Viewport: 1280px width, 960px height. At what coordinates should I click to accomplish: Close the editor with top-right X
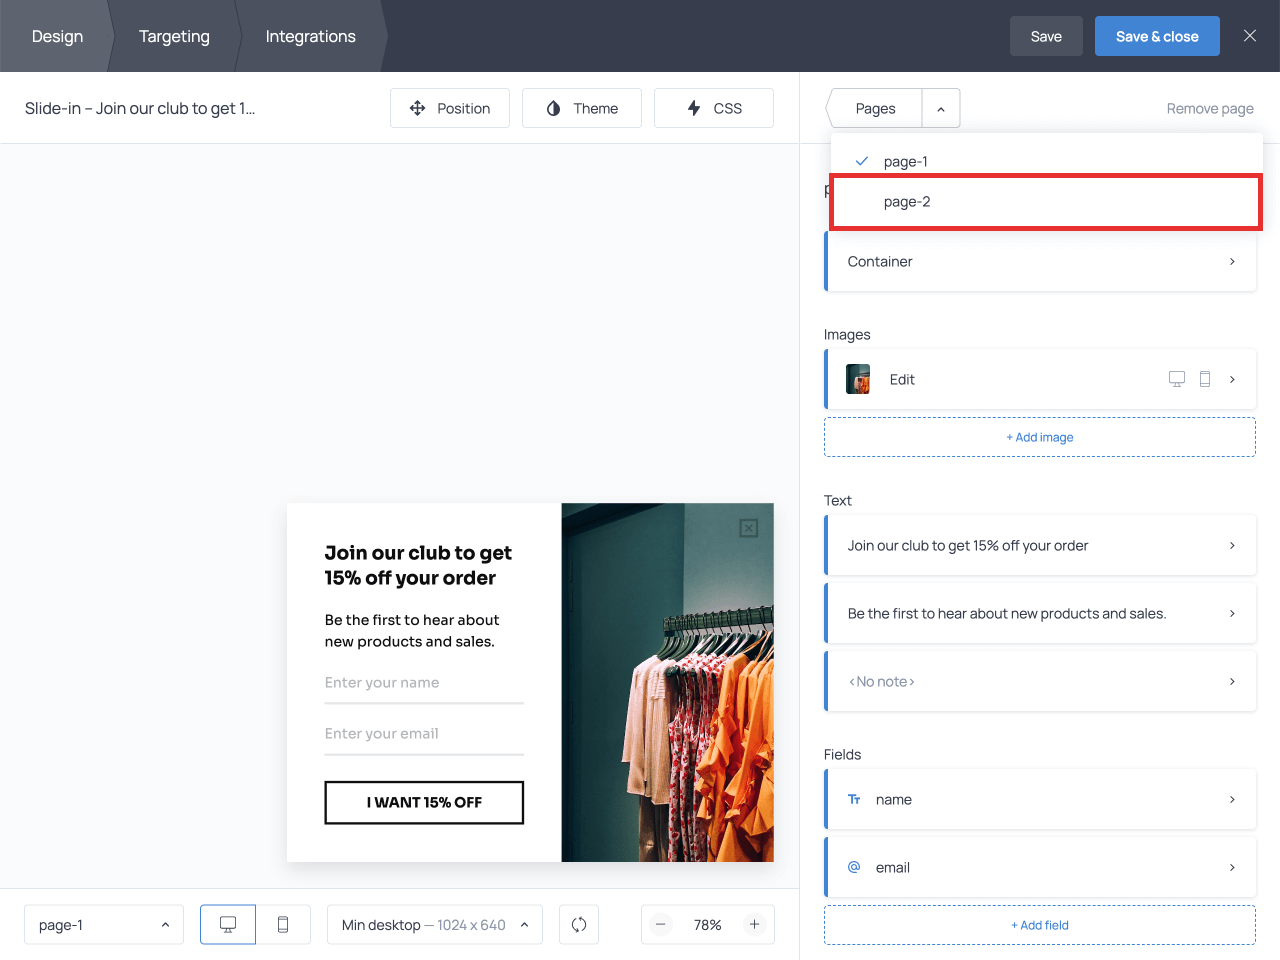point(1250,36)
